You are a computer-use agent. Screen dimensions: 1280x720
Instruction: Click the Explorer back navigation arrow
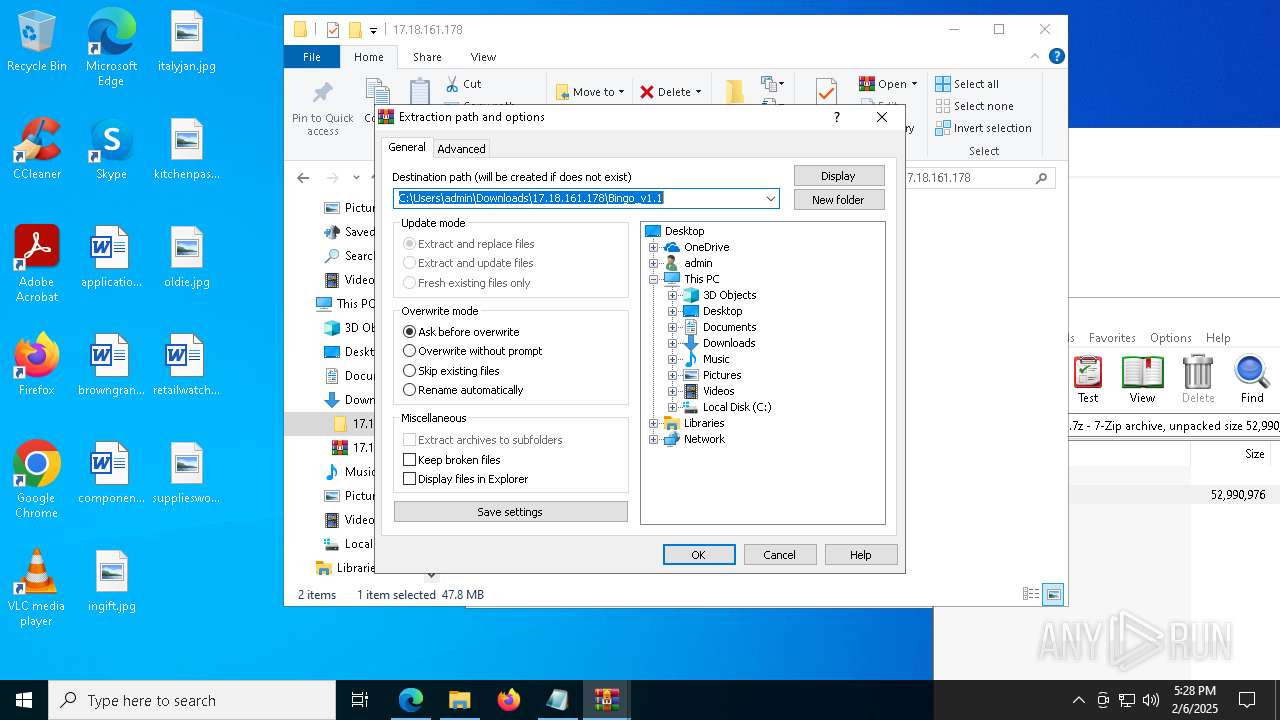(304, 178)
